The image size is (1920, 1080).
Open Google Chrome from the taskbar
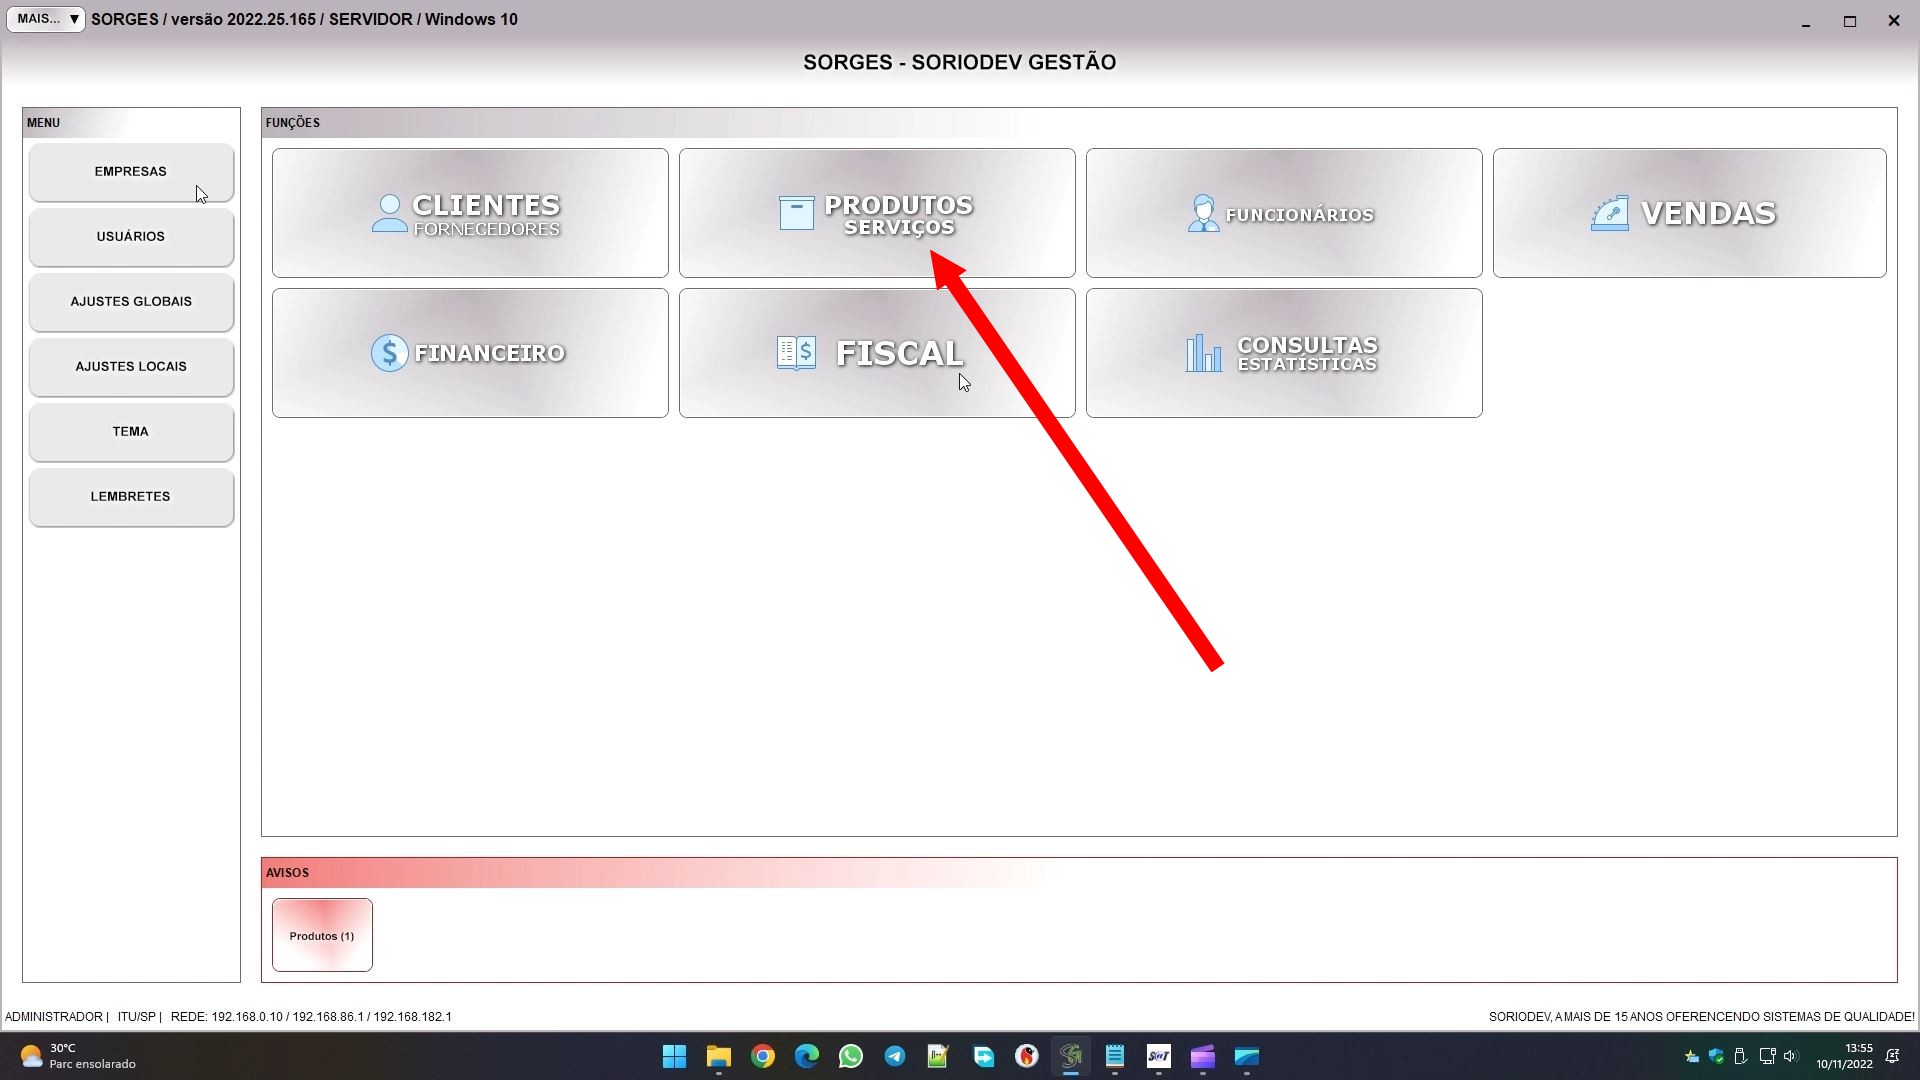[x=763, y=1056]
